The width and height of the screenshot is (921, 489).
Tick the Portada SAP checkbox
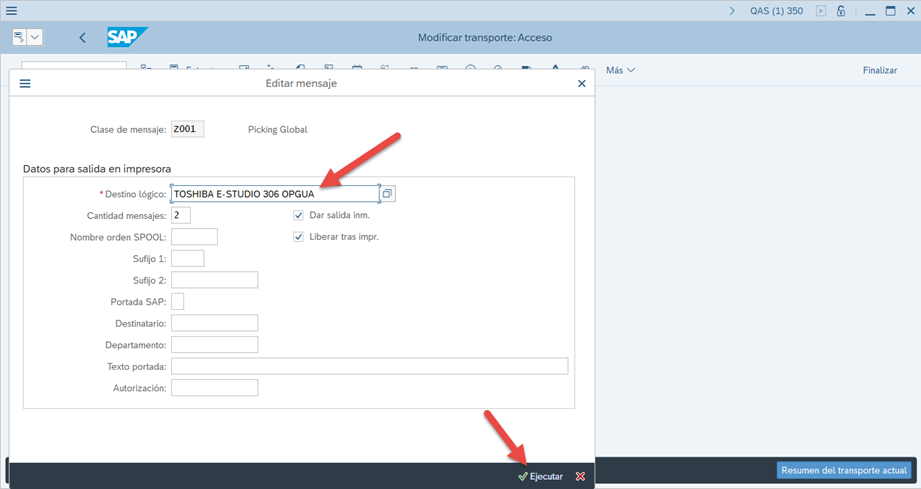178,301
